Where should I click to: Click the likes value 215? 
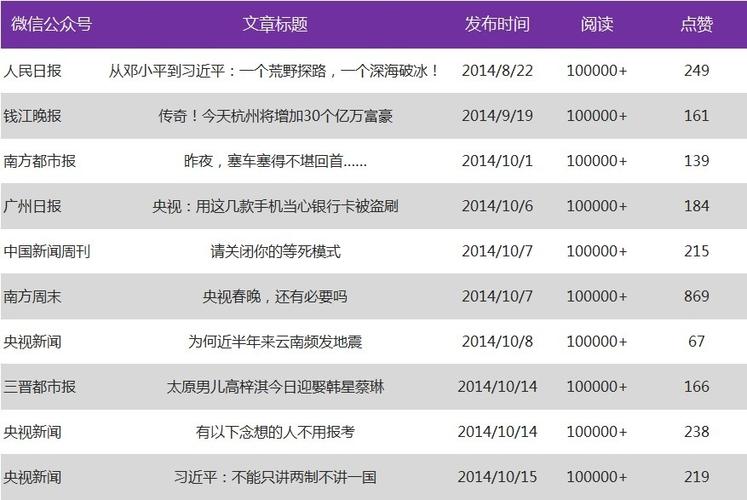(x=697, y=251)
